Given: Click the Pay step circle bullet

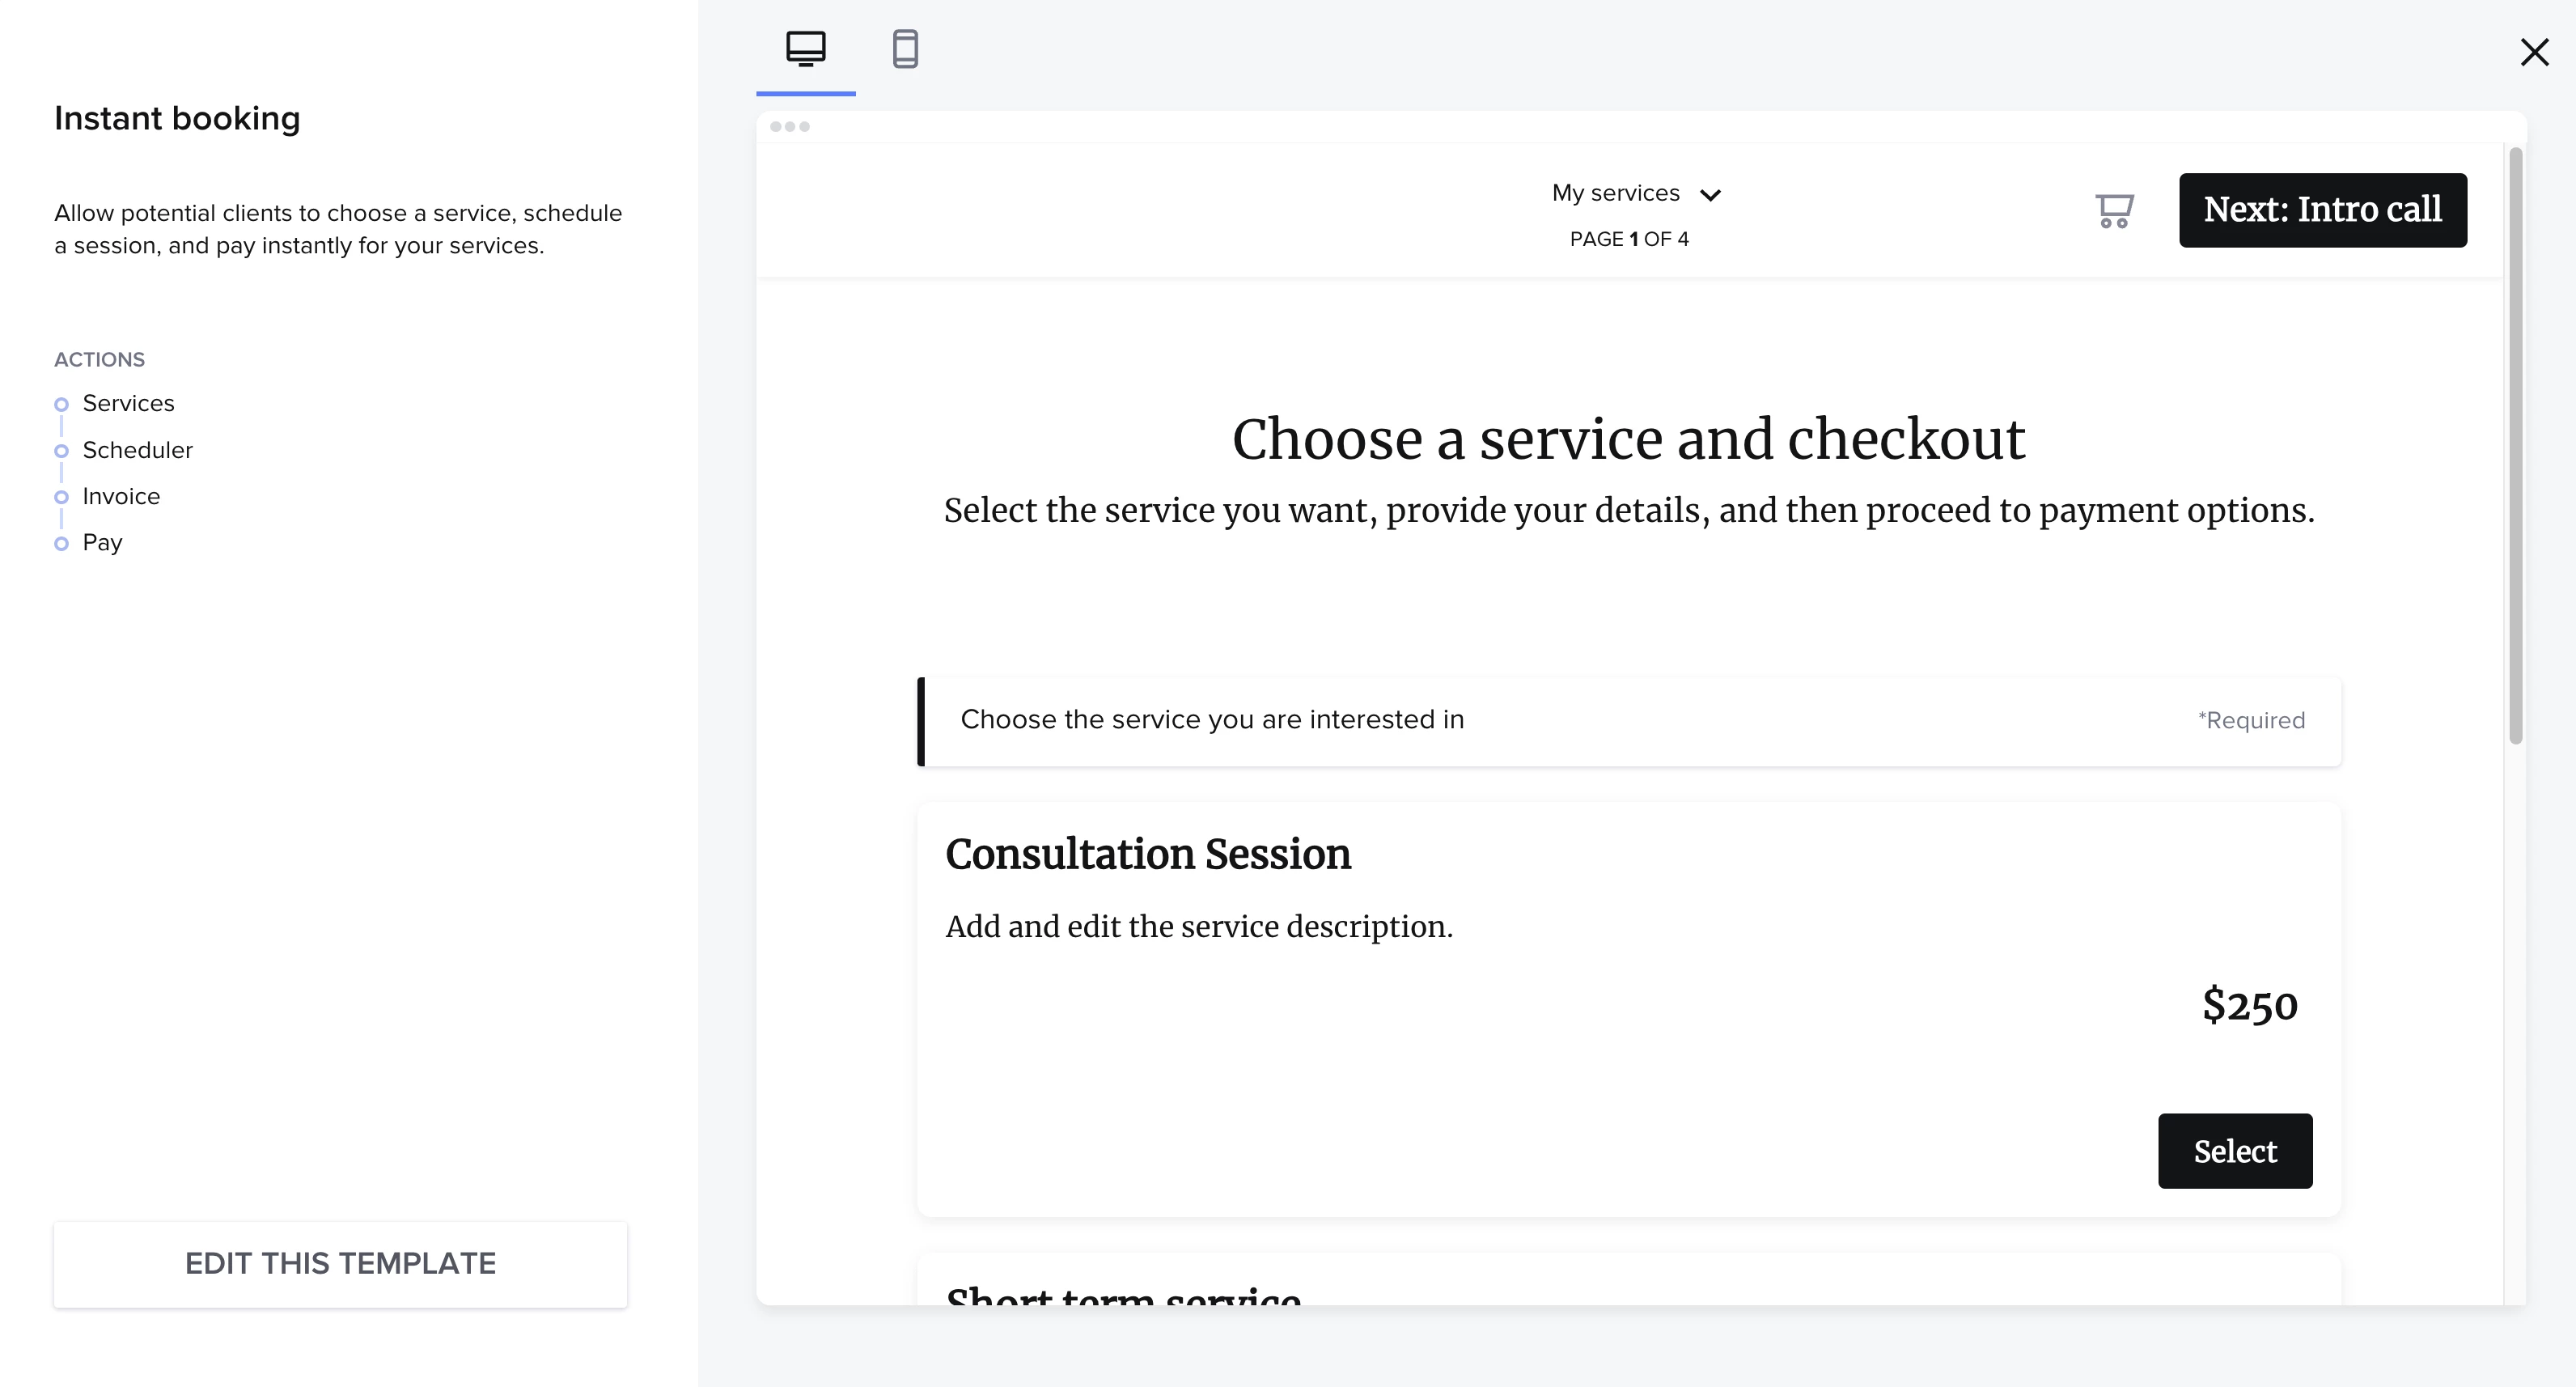Looking at the screenshot, I should [x=61, y=543].
